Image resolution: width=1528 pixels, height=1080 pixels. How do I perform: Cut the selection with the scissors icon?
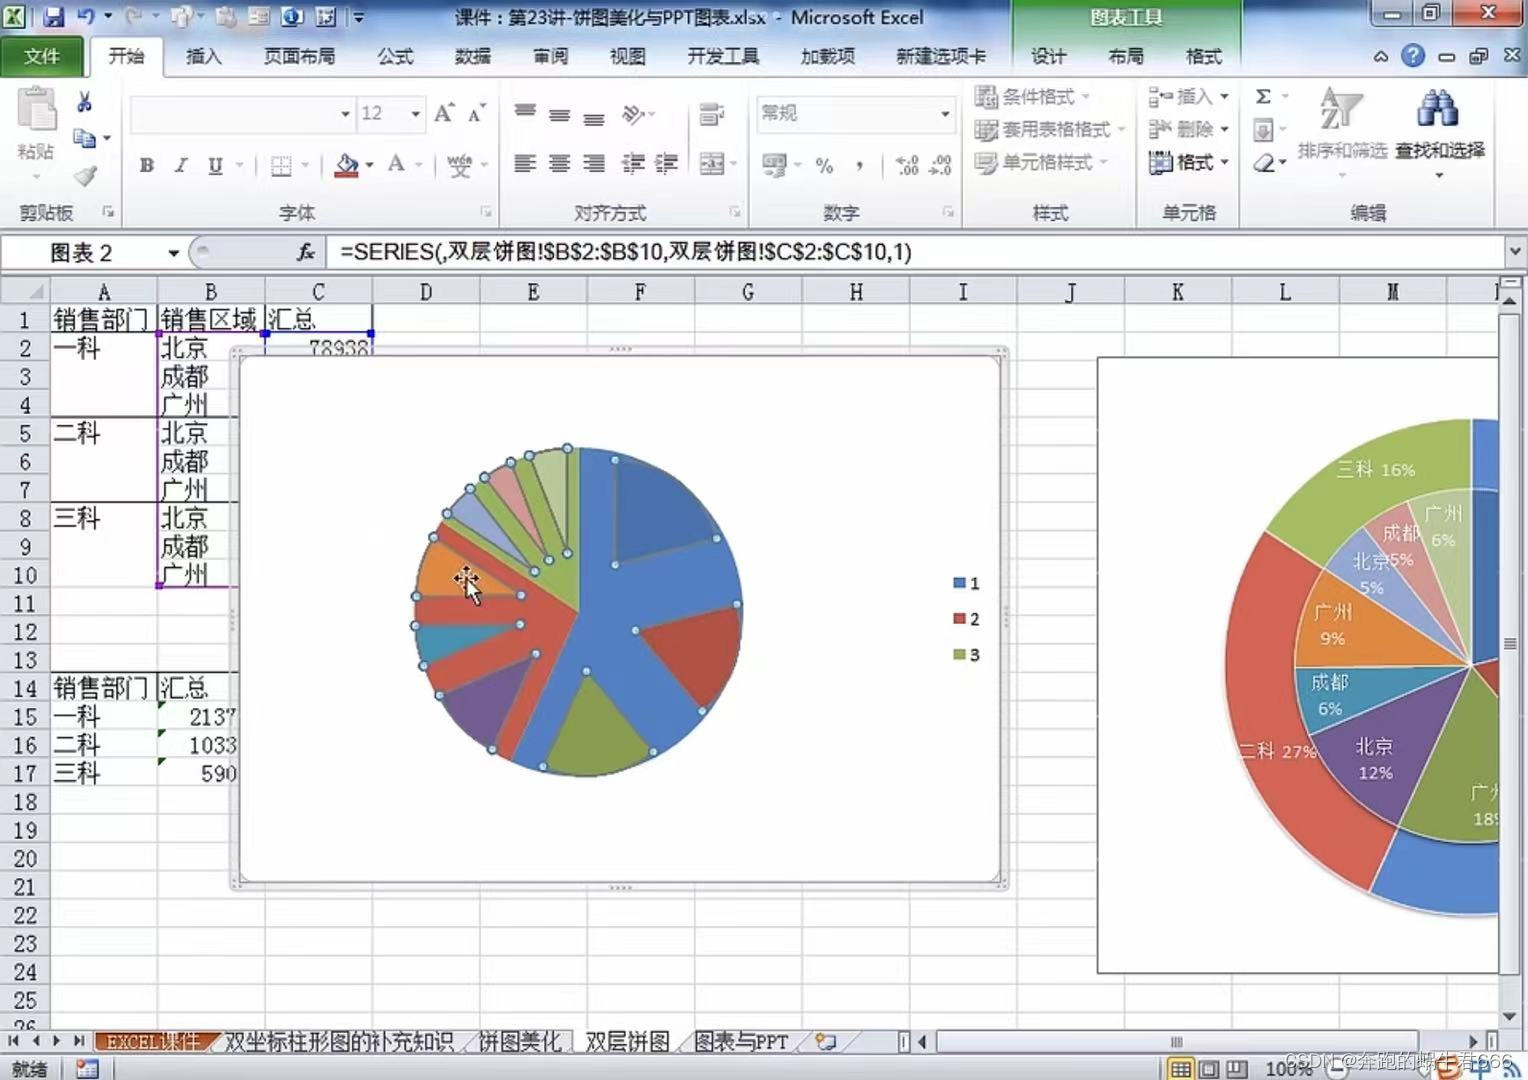(85, 102)
